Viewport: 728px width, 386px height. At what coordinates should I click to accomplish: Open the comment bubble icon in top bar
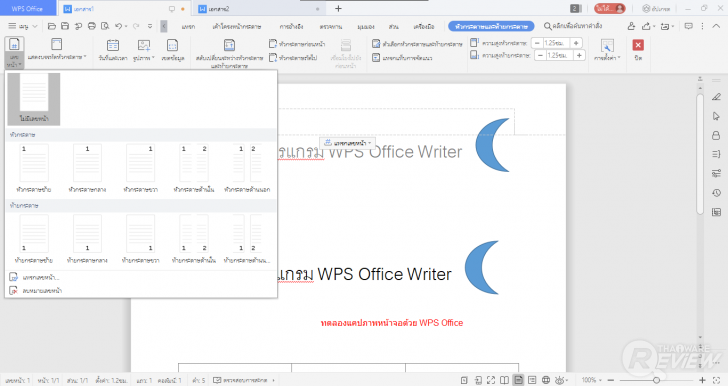[x=689, y=26]
